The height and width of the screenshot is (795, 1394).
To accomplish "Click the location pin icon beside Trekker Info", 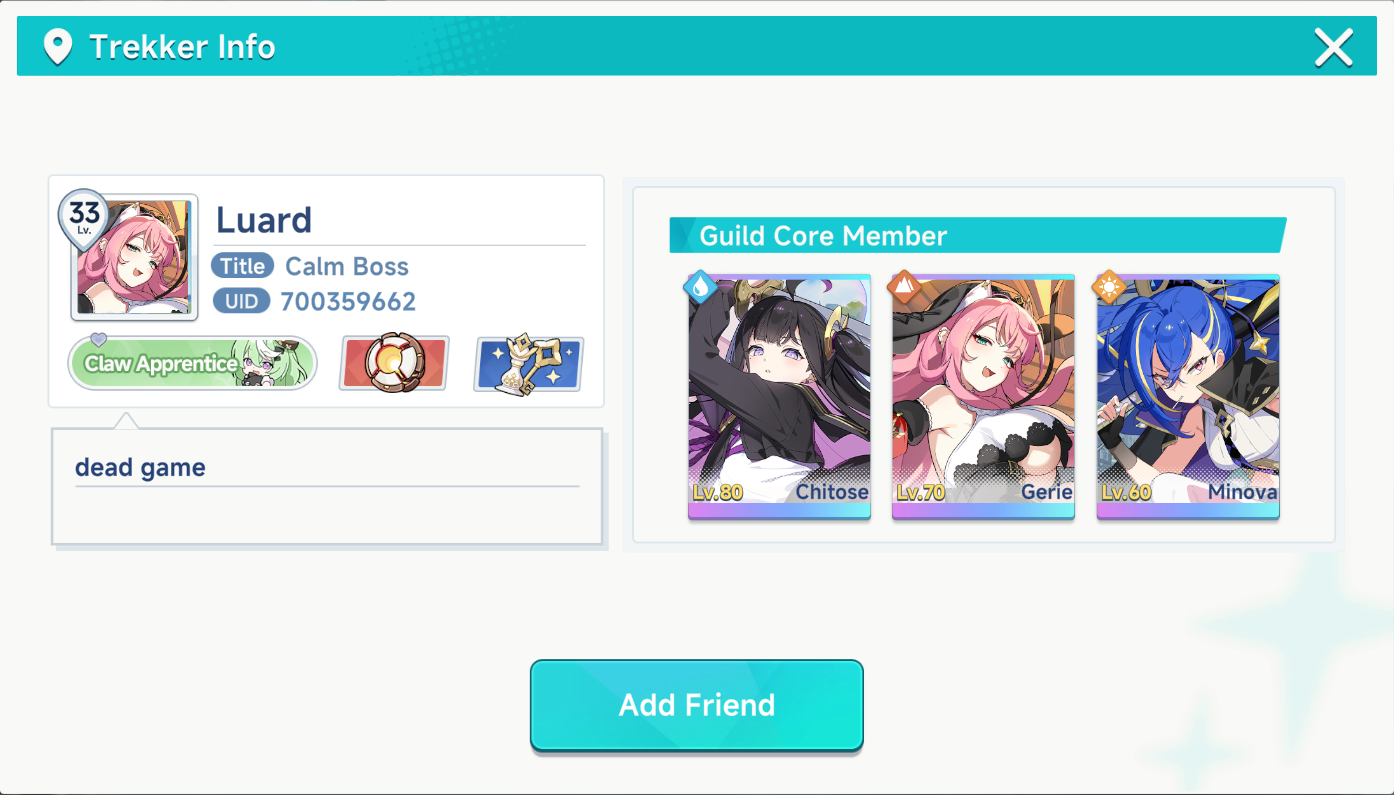I will coord(58,47).
